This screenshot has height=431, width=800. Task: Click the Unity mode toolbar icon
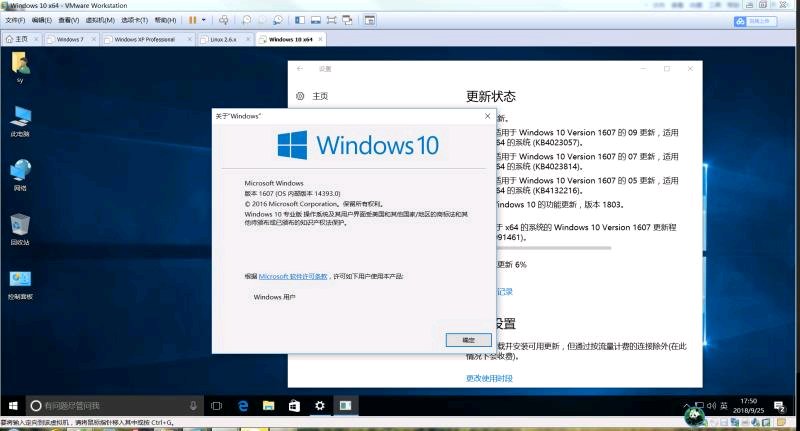(347, 20)
